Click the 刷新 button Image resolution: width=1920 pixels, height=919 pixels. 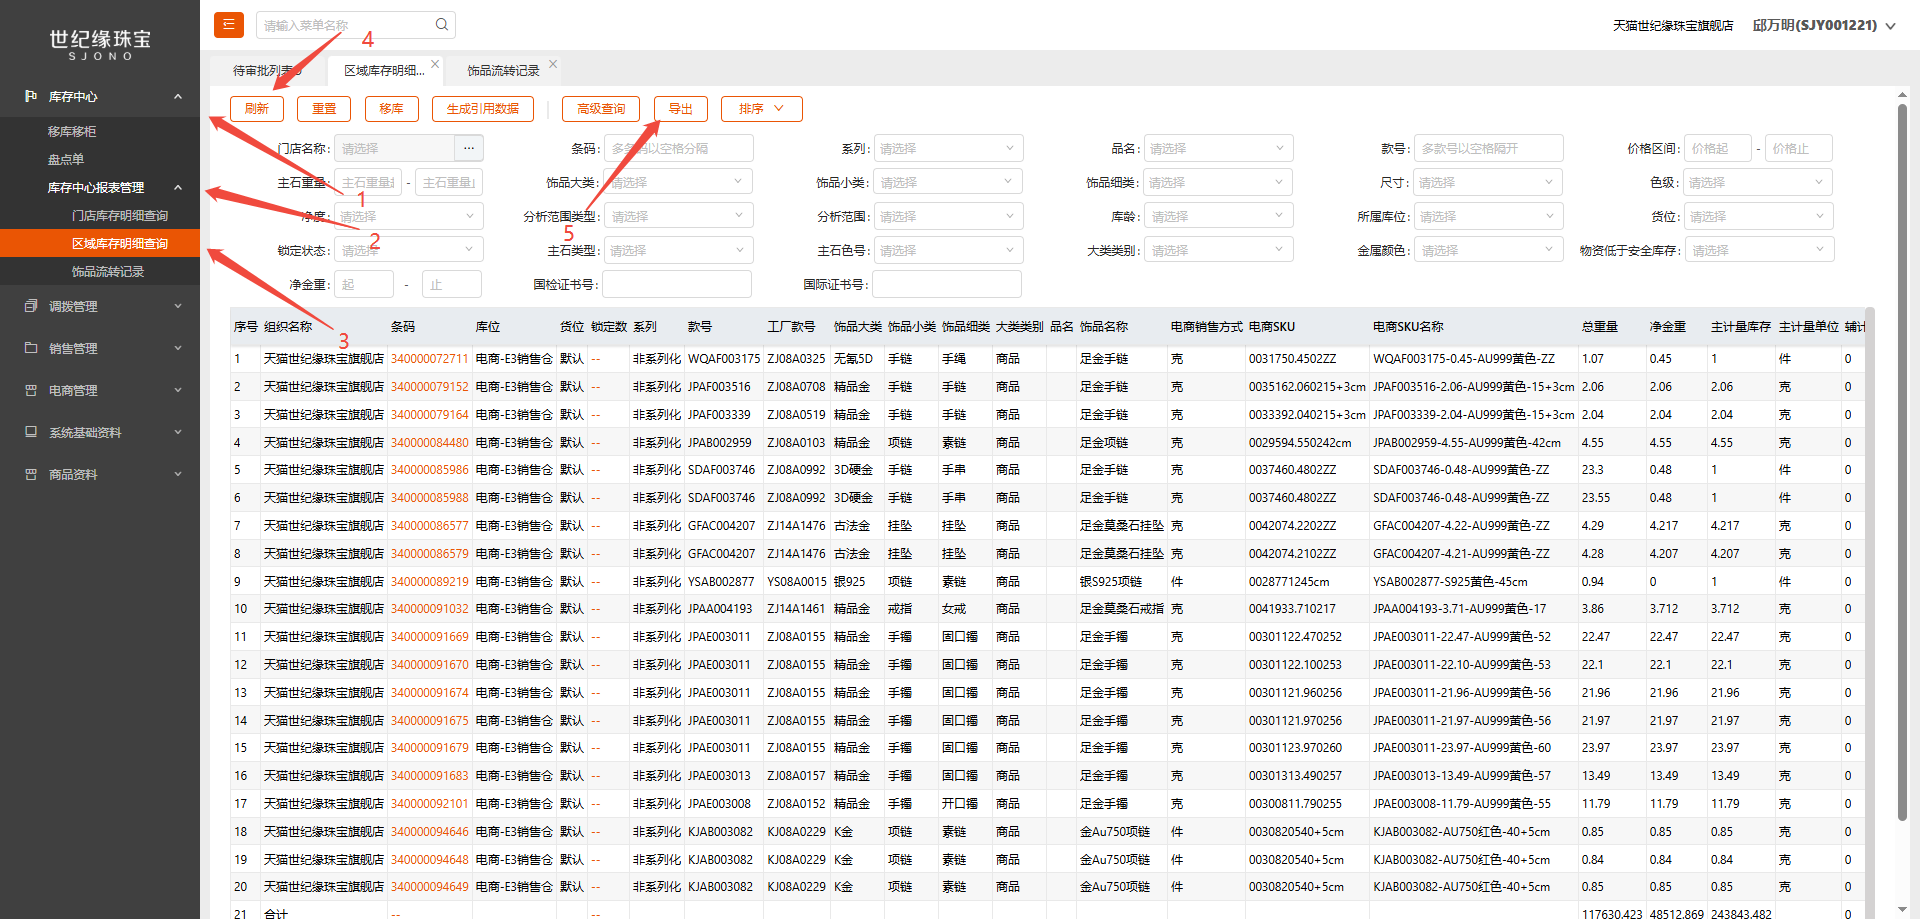pyautogui.click(x=257, y=109)
